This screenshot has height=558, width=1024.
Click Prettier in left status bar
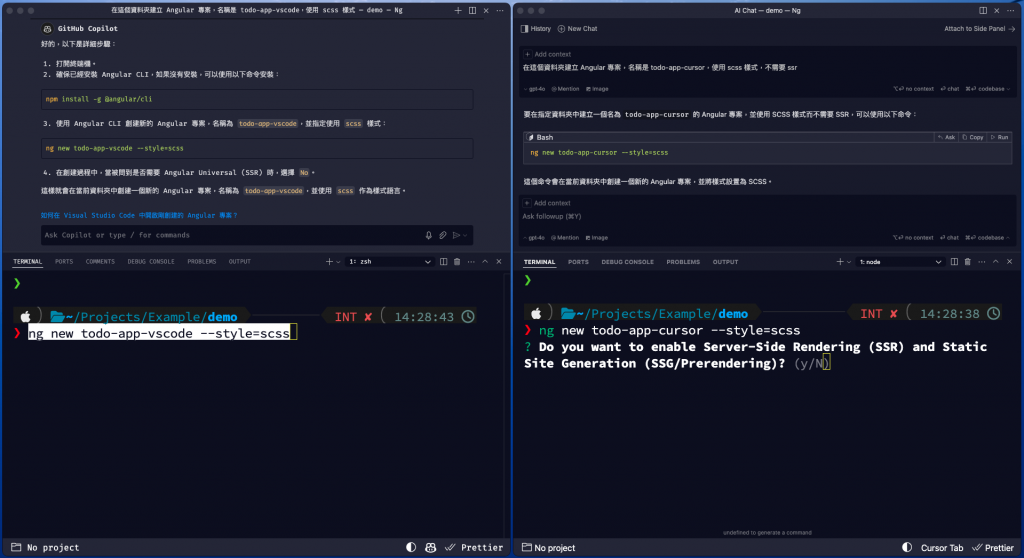click(x=474, y=548)
